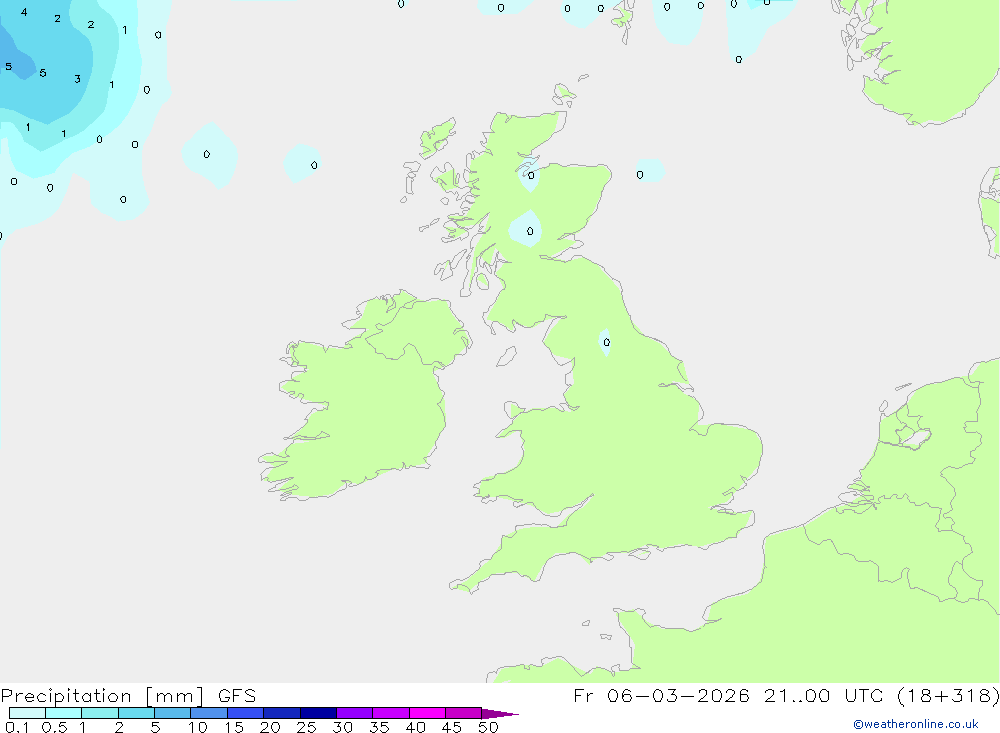This screenshot has width=1000, height=733.
Task: Select the 15–20 mm legend color swatch
Action: point(245,713)
